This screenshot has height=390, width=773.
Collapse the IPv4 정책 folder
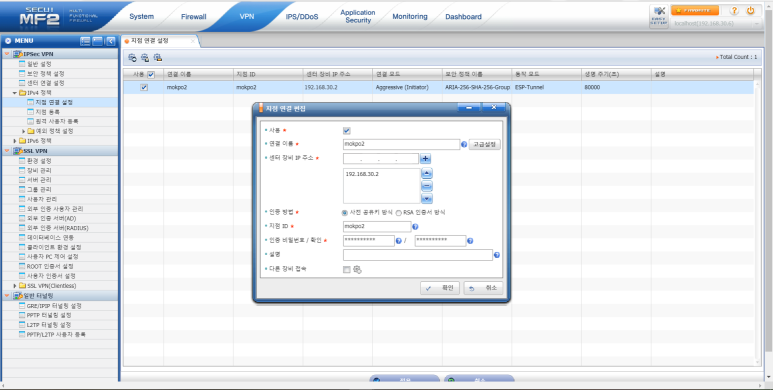15,93
